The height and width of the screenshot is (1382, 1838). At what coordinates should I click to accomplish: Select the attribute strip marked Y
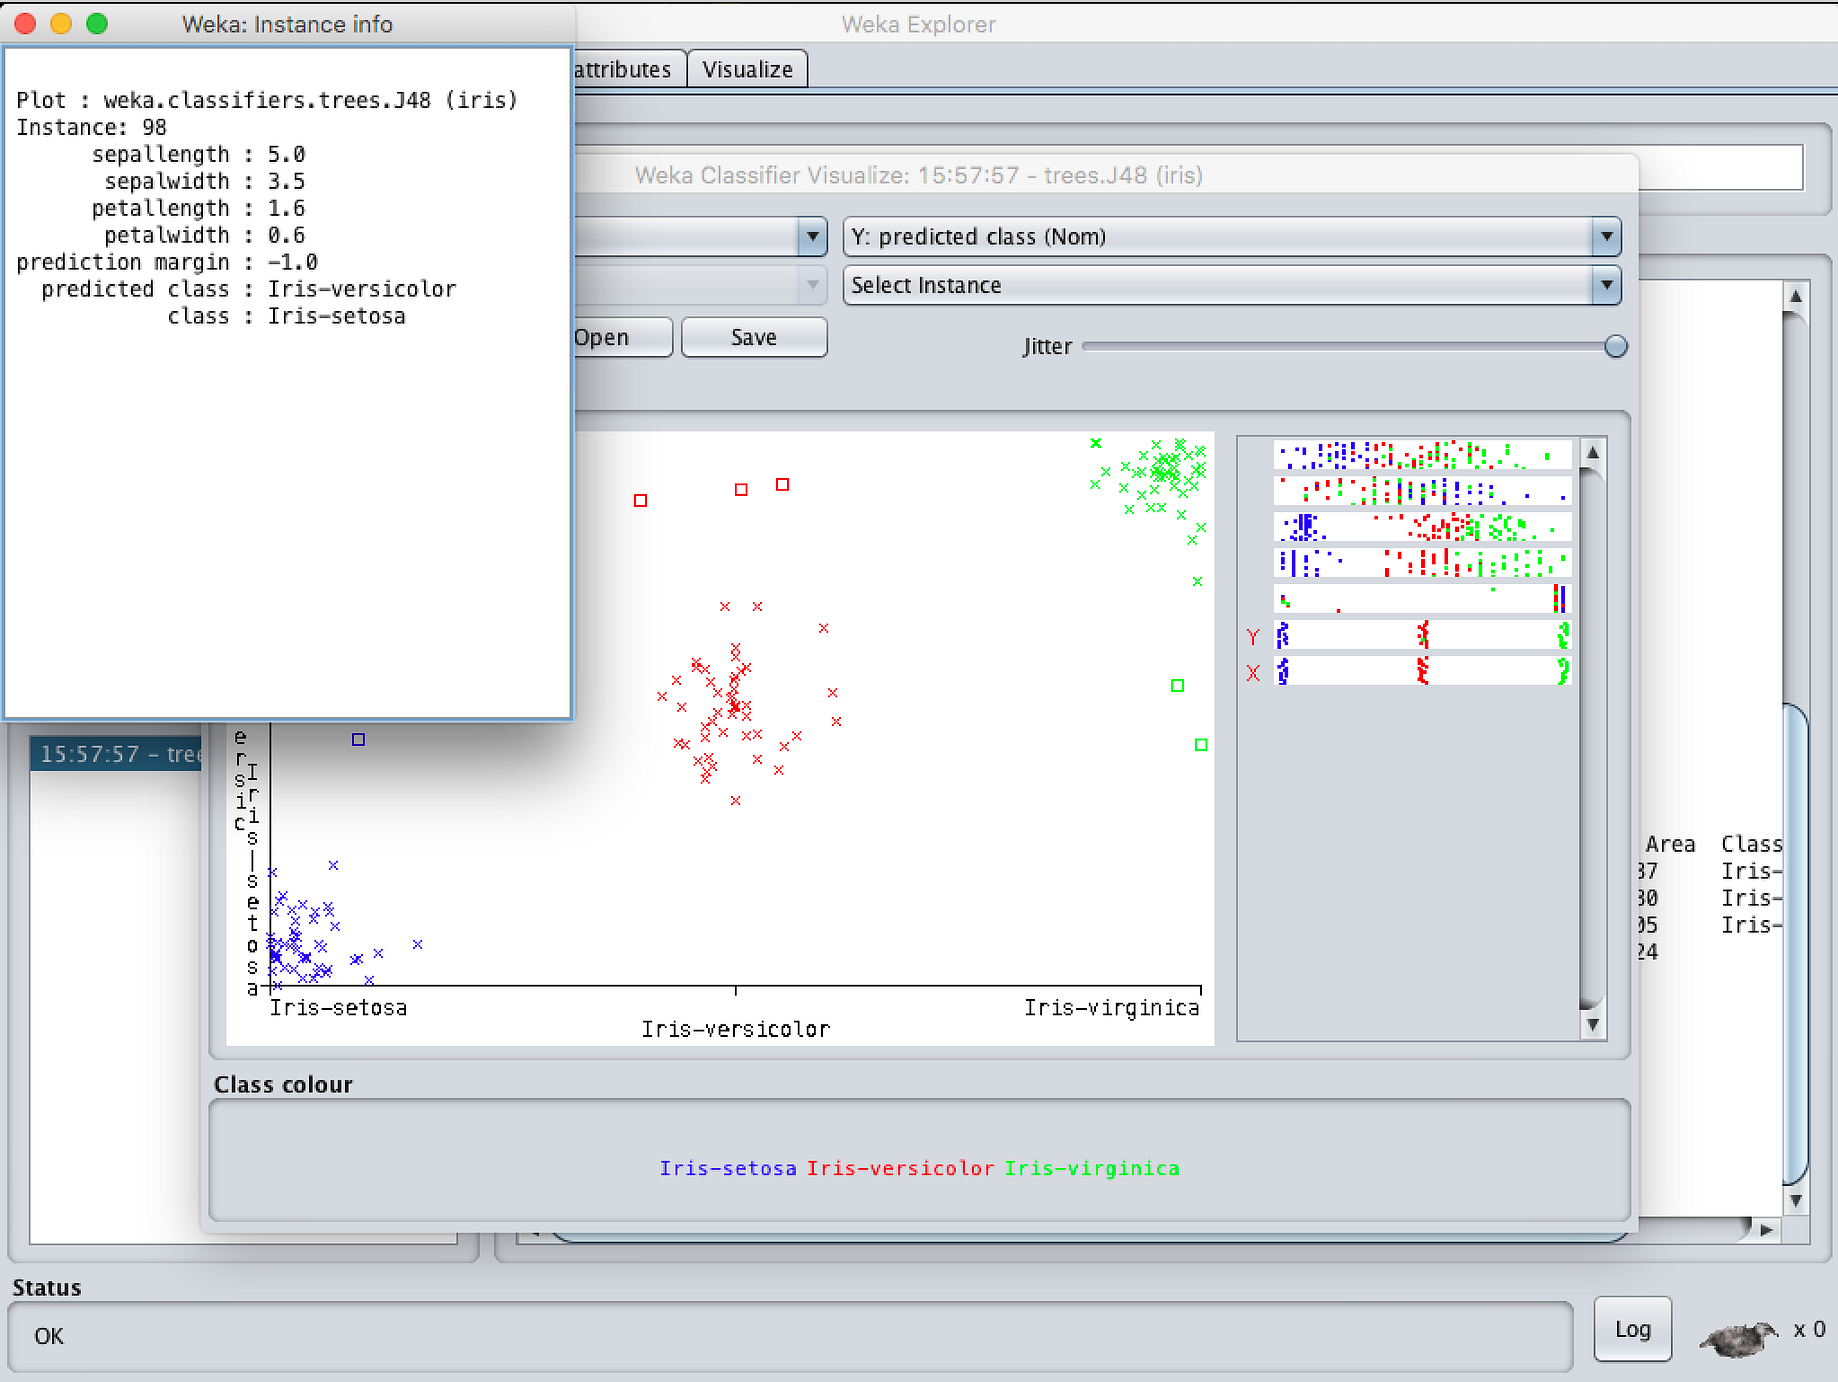point(1422,635)
